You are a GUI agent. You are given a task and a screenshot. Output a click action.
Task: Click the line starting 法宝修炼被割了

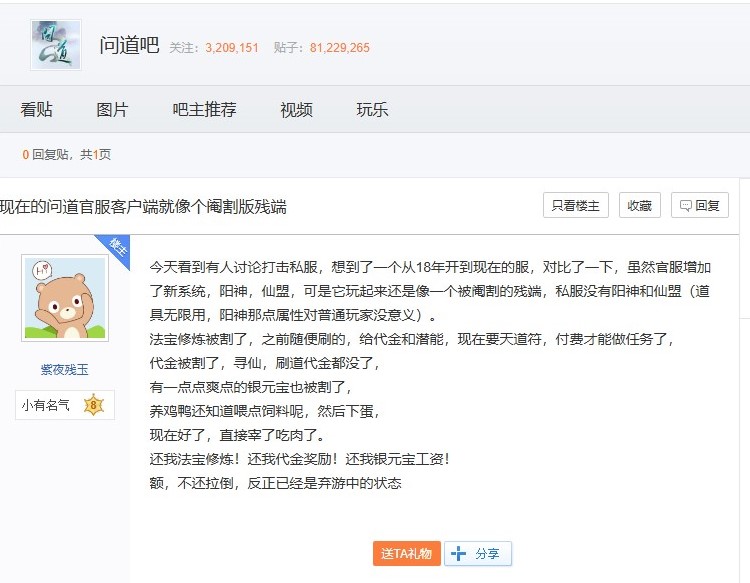(x=412, y=339)
